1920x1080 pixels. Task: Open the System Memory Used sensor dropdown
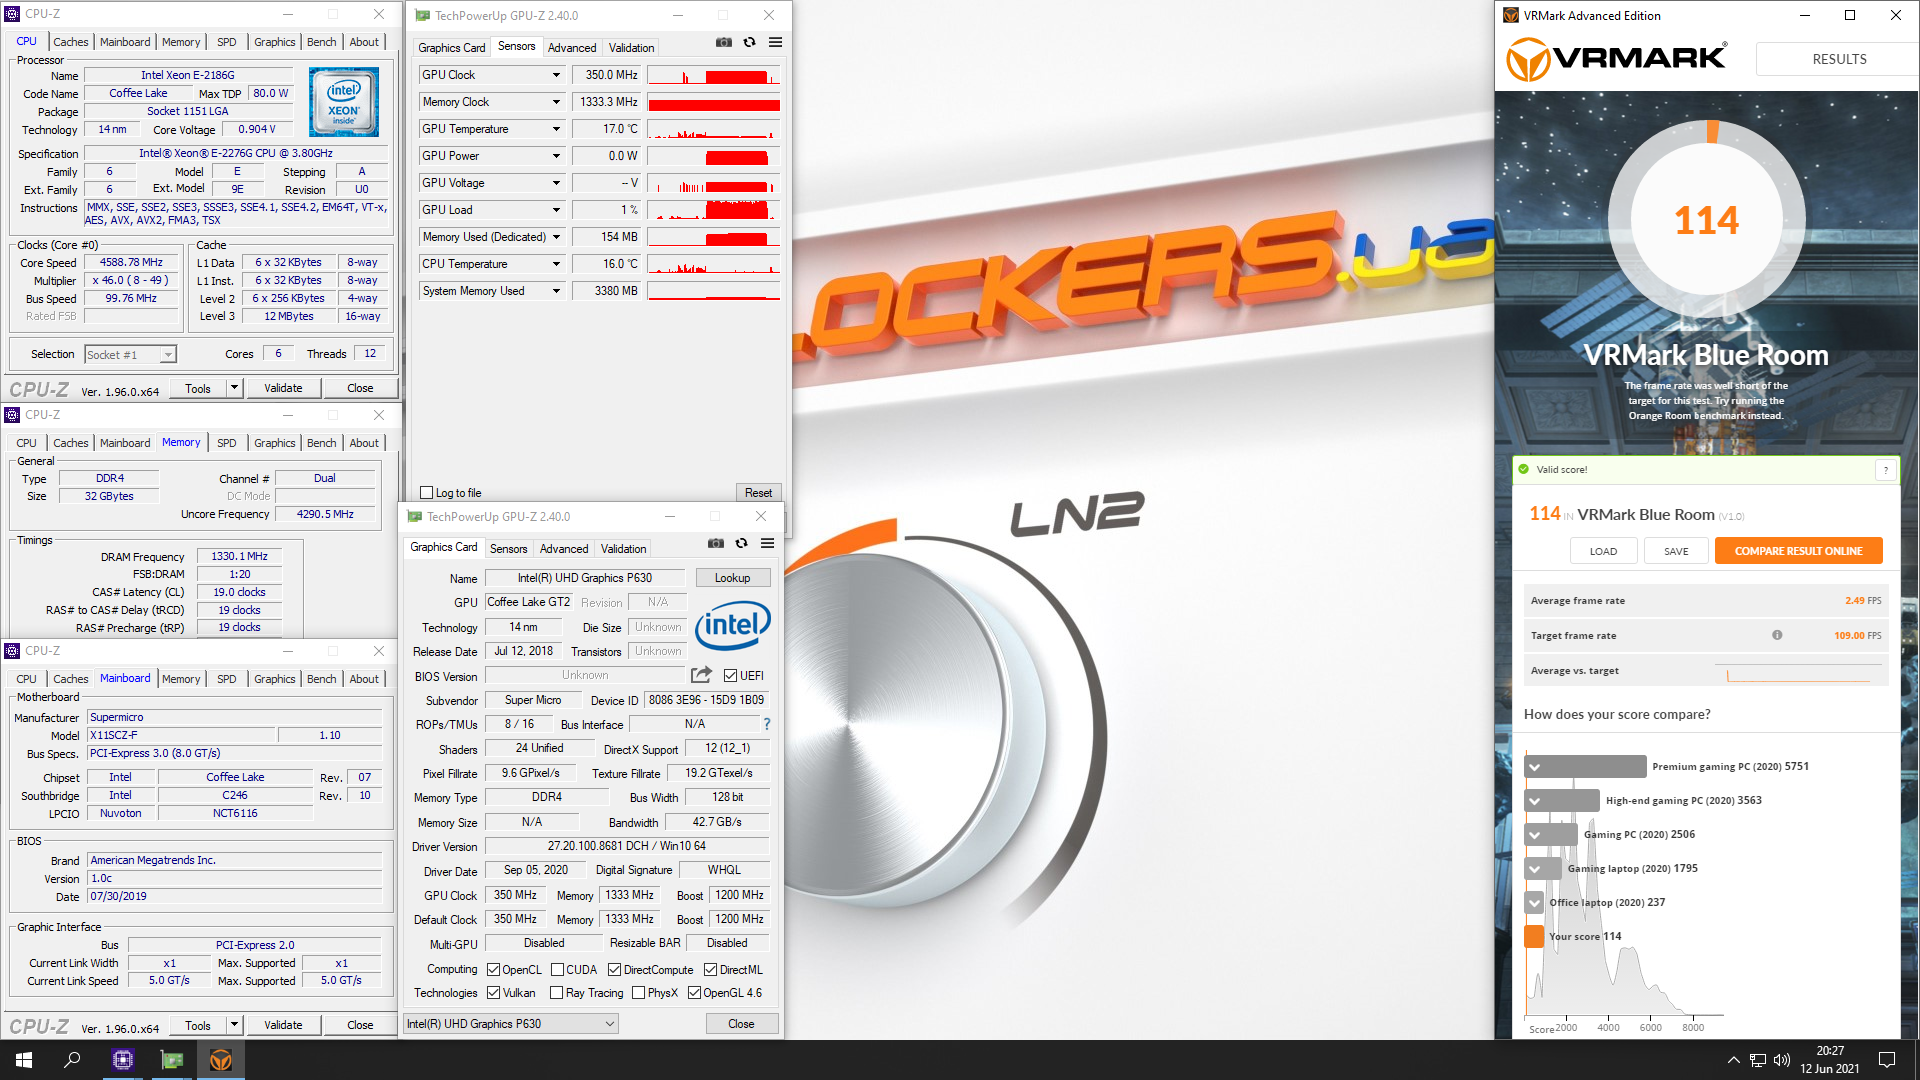point(556,291)
